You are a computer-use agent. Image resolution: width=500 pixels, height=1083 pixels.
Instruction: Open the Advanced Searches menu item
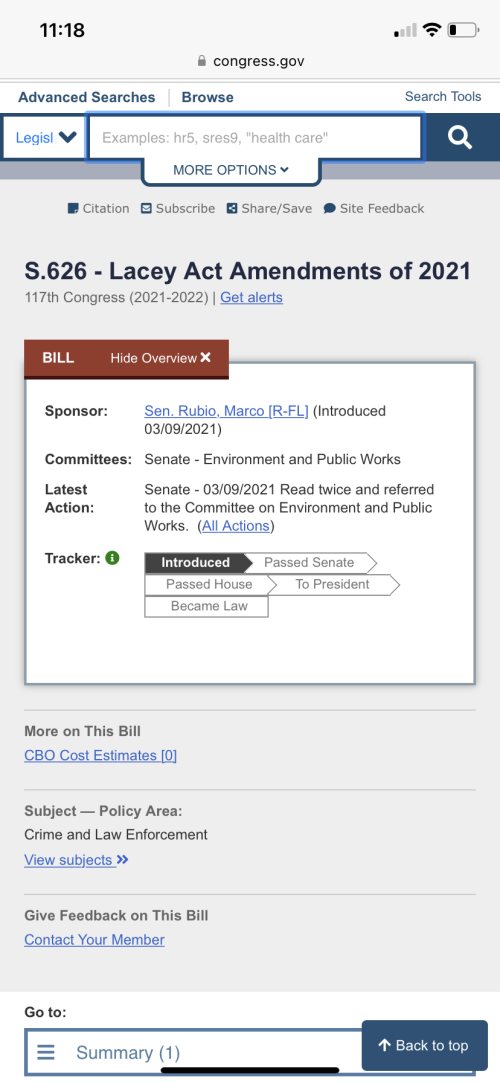click(87, 97)
